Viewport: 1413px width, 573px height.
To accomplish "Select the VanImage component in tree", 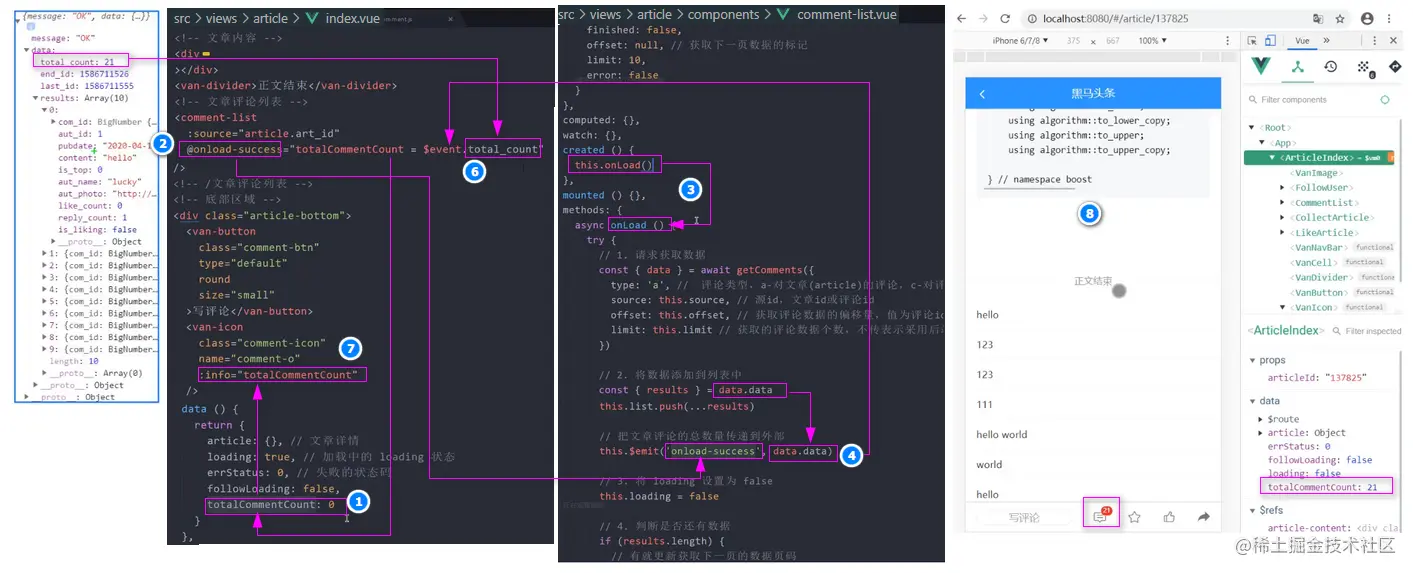I will click(1314, 173).
